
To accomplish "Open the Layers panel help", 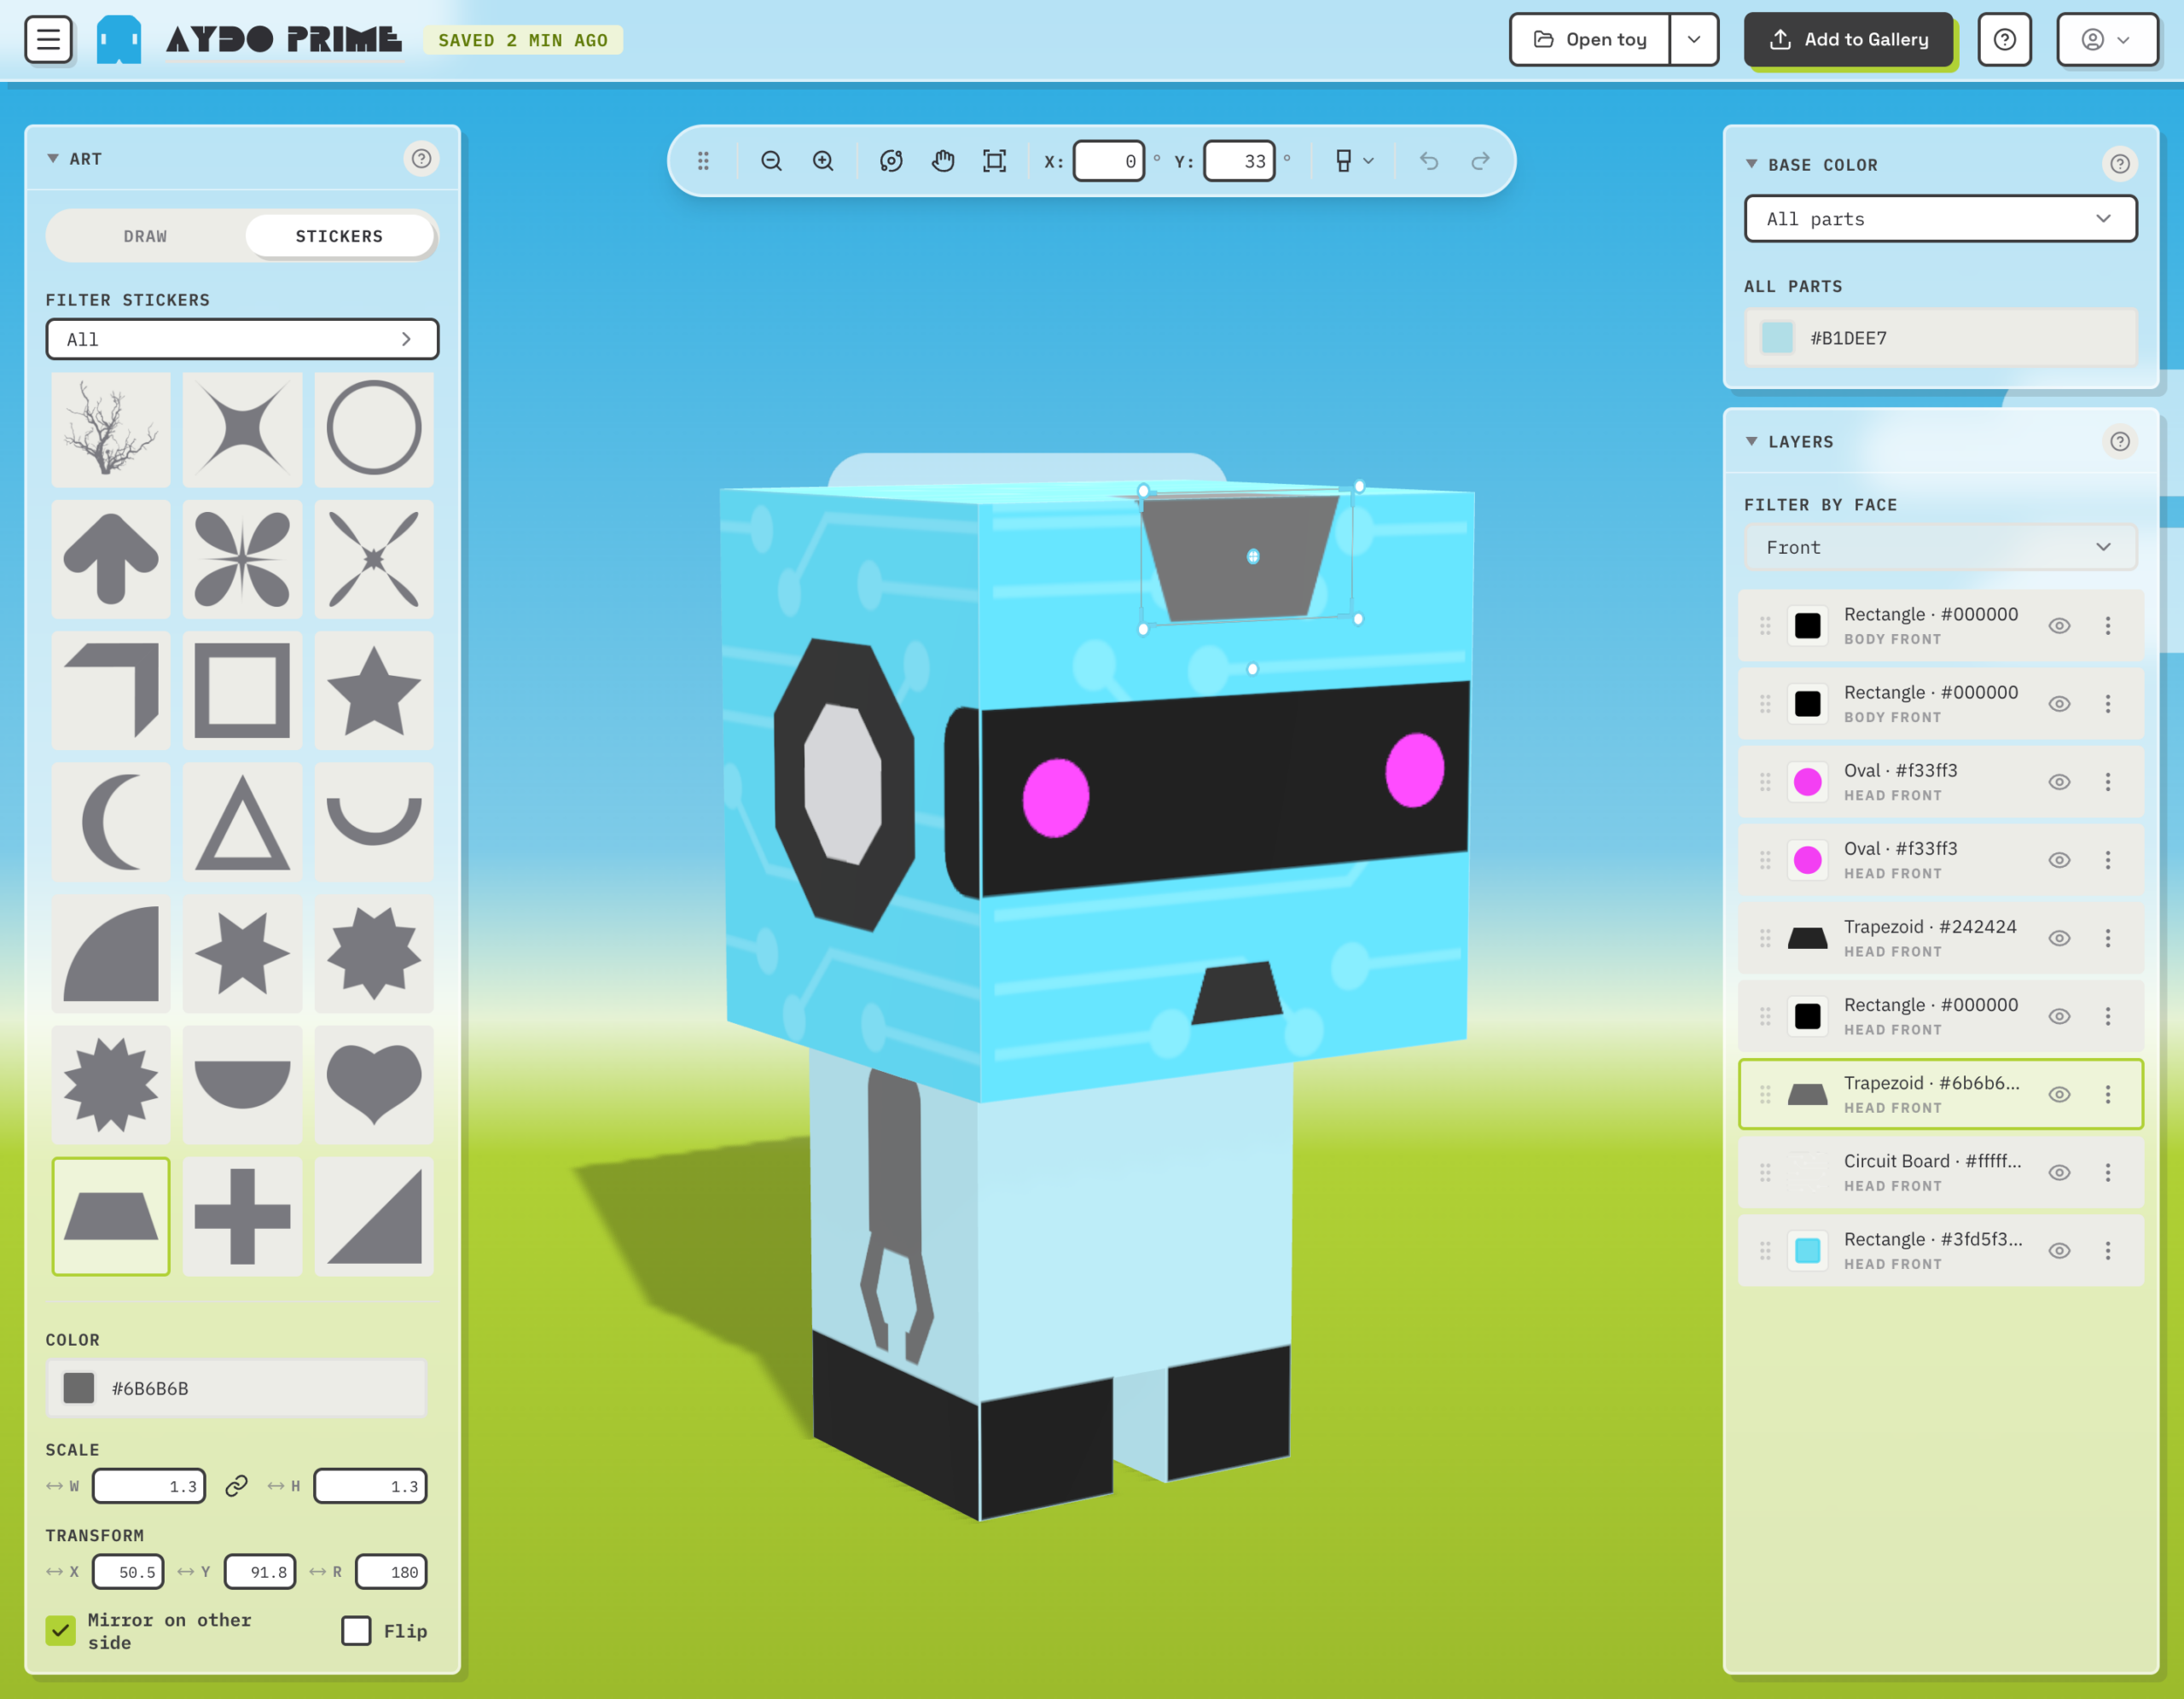I will (2119, 441).
